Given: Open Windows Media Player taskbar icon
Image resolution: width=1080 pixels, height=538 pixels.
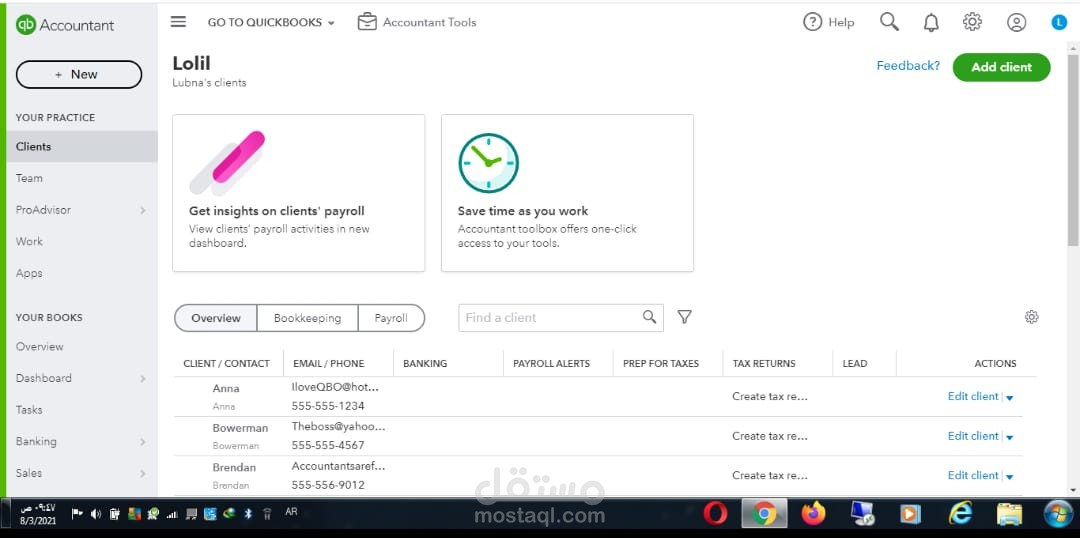Looking at the screenshot, I should pyautogui.click(x=911, y=514).
